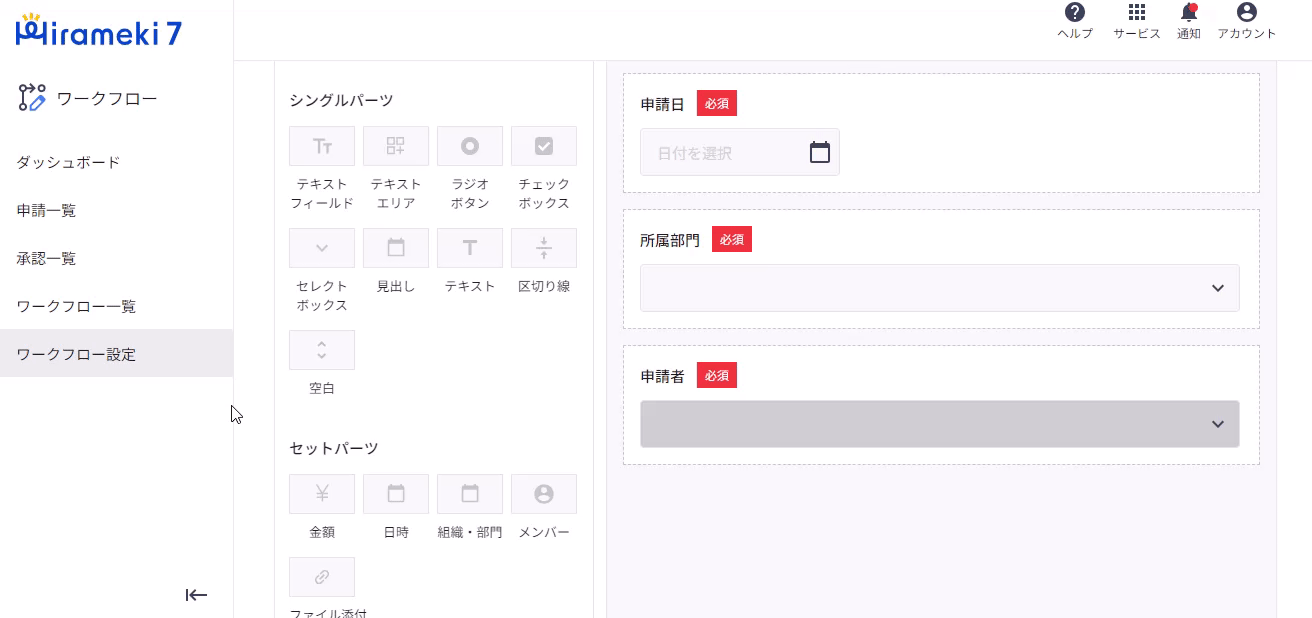Select the チェックボックス part icon
This screenshot has height=618, width=1312.
tap(544, 146)
